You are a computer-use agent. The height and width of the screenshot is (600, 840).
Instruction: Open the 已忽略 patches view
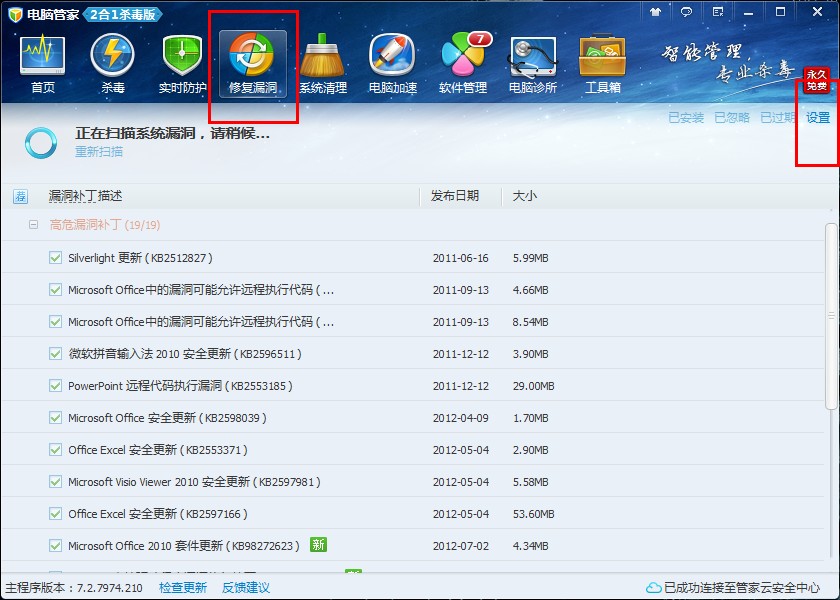pos(732,118)
